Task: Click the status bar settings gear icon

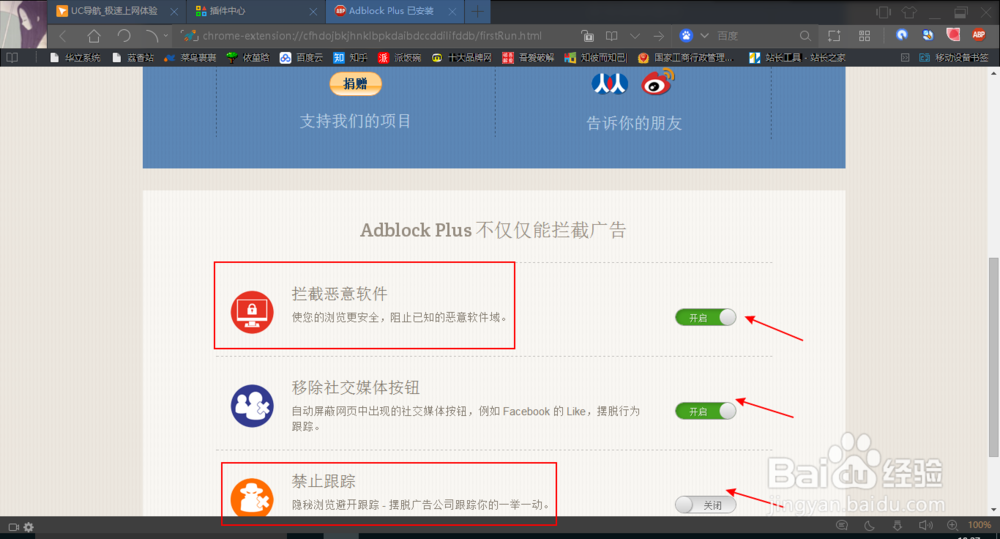Action: pos(29,527)
